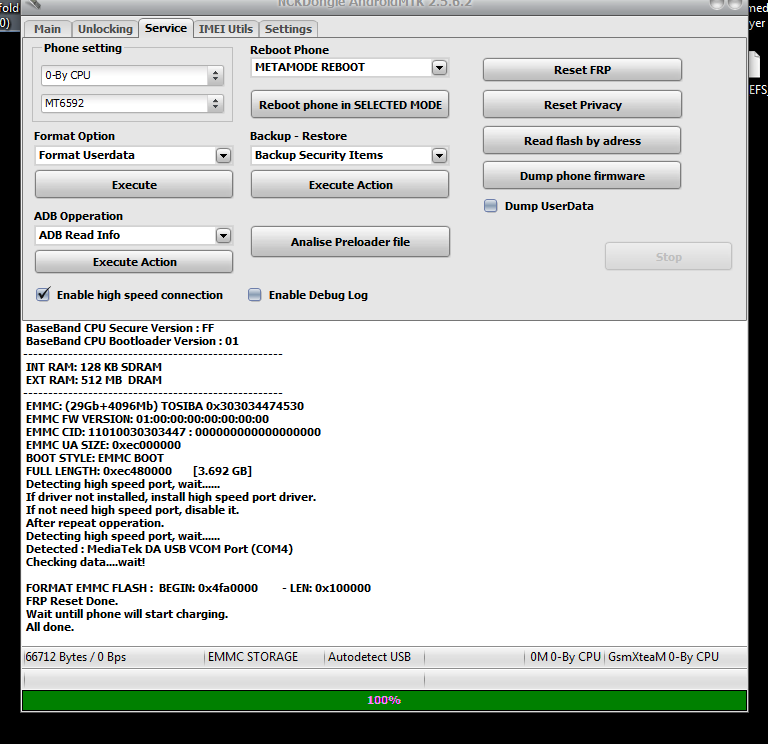Click the desktop file icon labelled EFS
This screenshot has width=768, height=744.
click(758, 73)
